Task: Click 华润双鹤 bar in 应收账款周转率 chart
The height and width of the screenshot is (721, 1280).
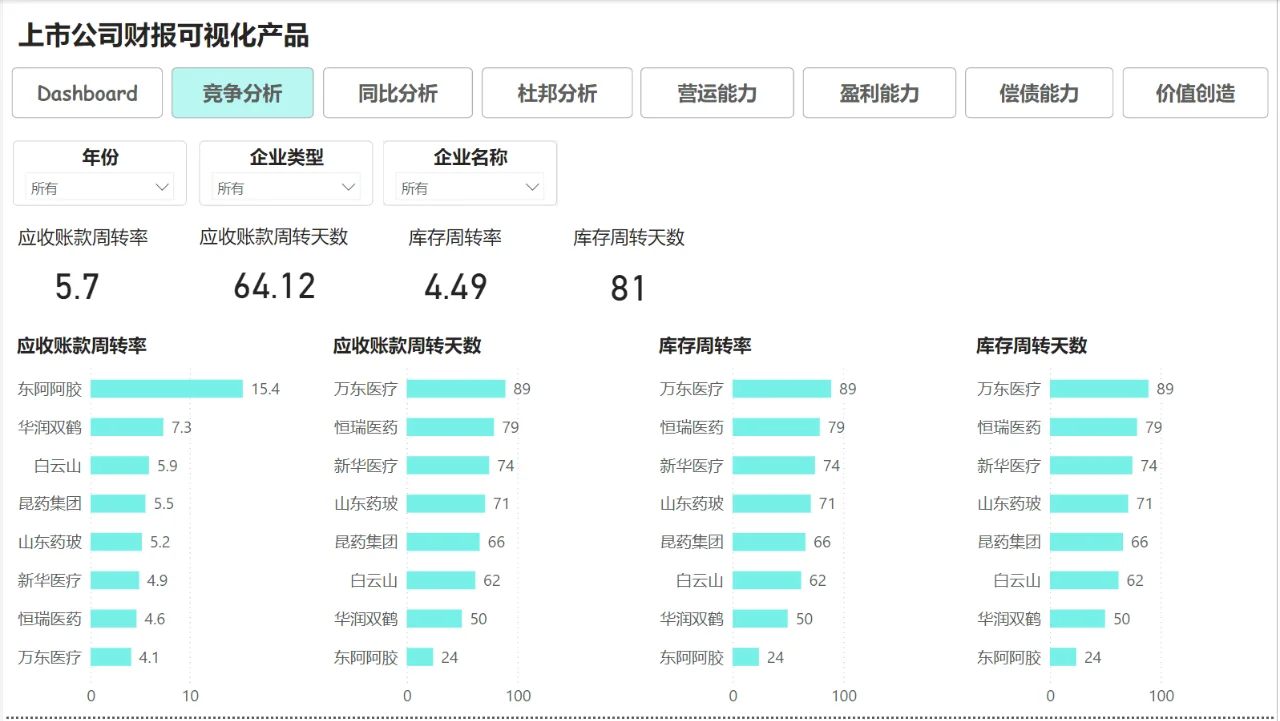Action: (127, 427)
